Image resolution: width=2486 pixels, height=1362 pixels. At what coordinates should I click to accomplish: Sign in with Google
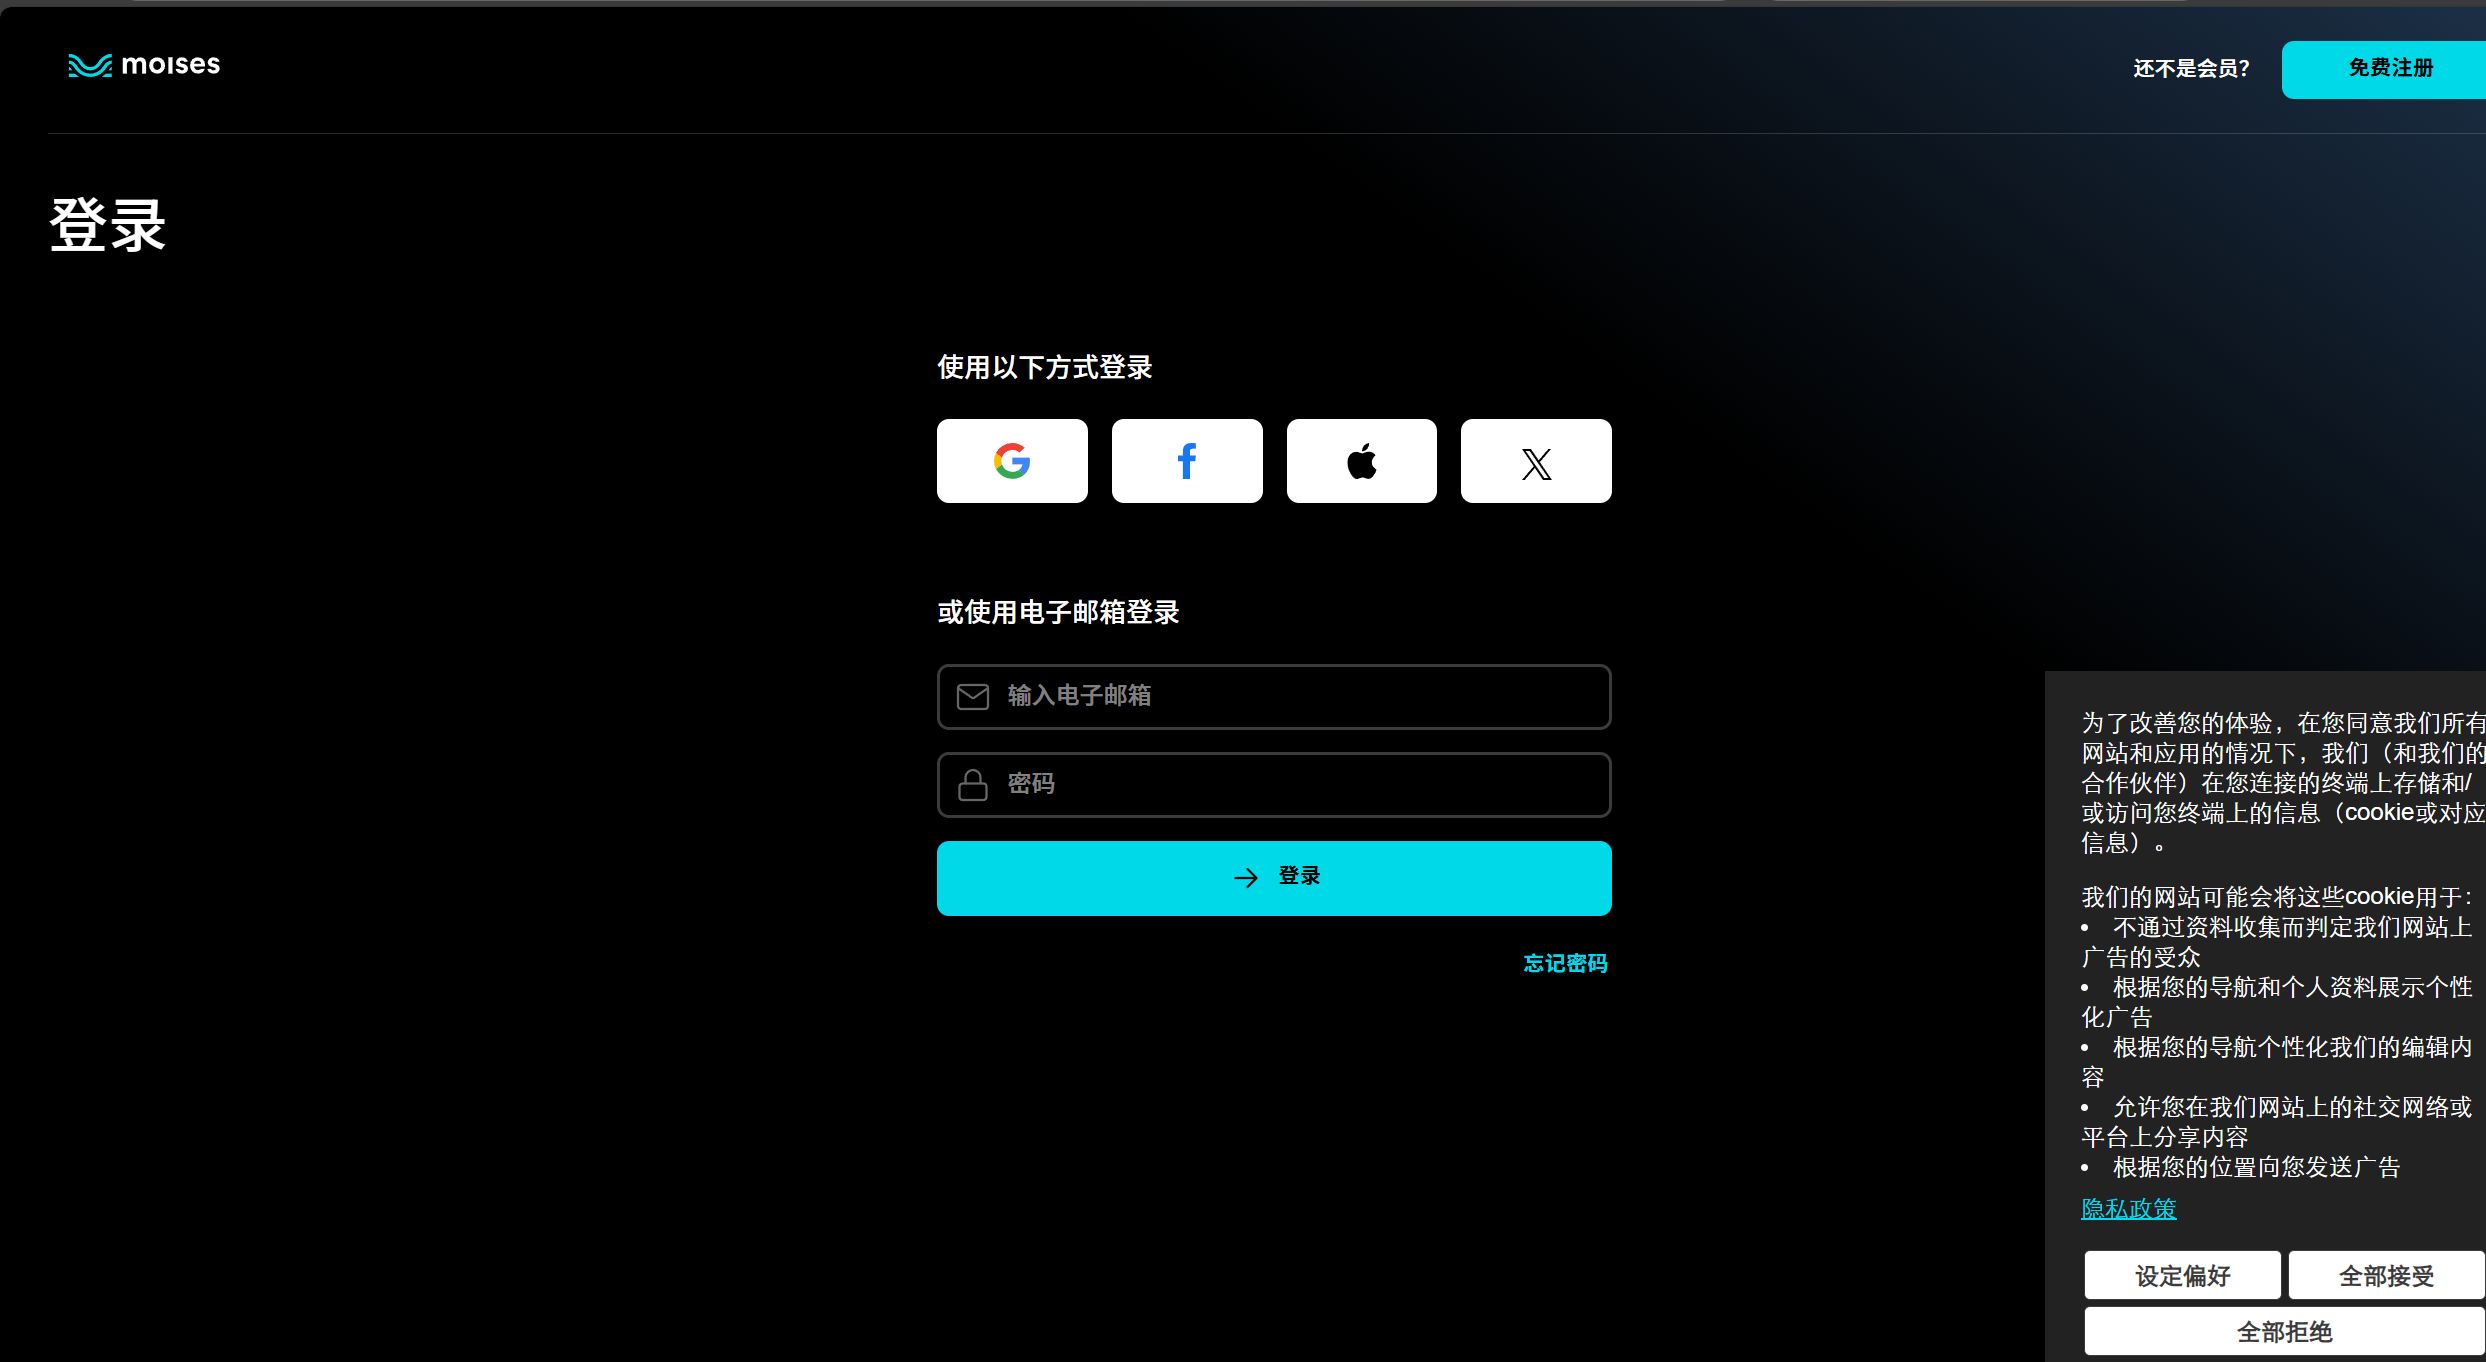(x=1012, y=461)
